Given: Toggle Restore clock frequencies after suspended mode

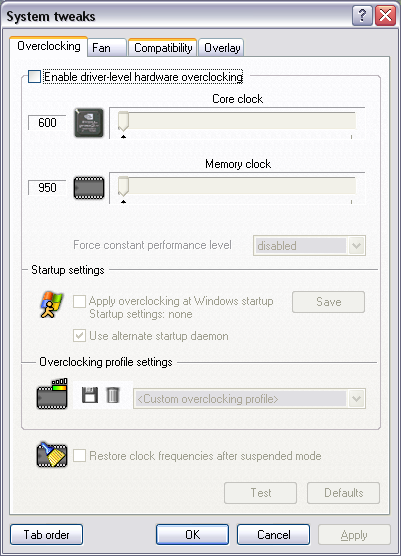Looking at the screenshot, I should pos(79,455).
